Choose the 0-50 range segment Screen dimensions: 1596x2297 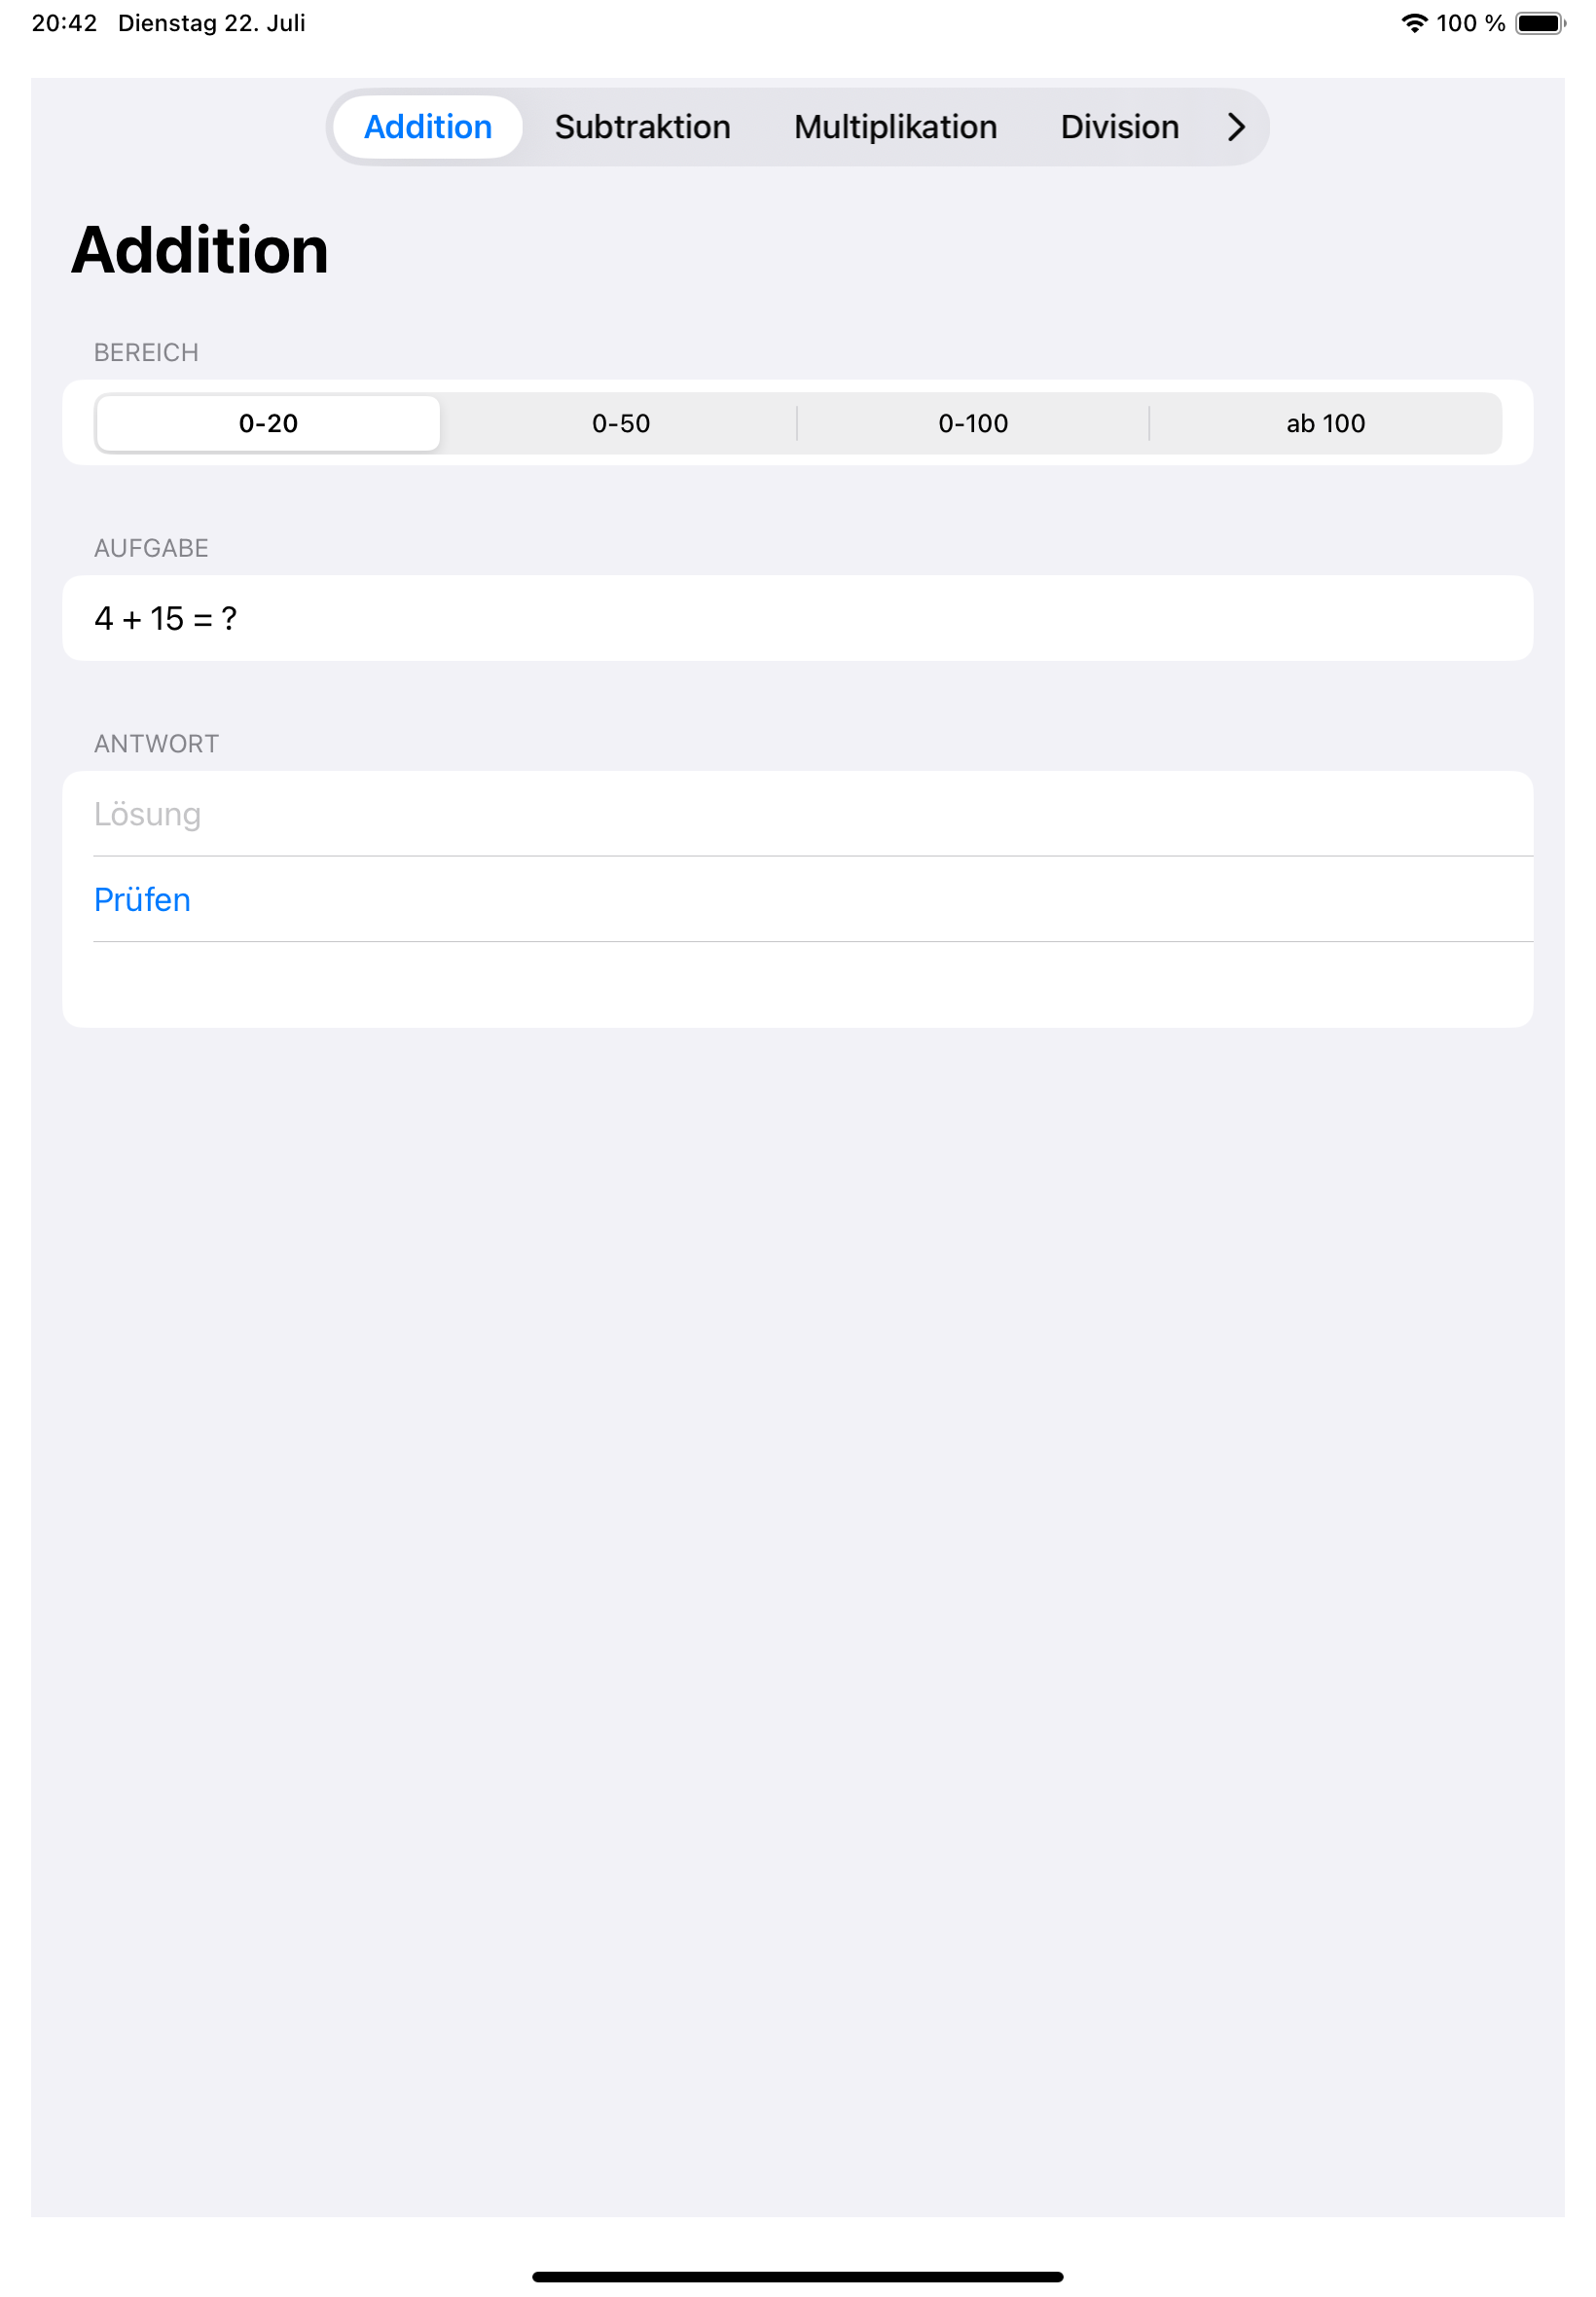click(621, 423)
